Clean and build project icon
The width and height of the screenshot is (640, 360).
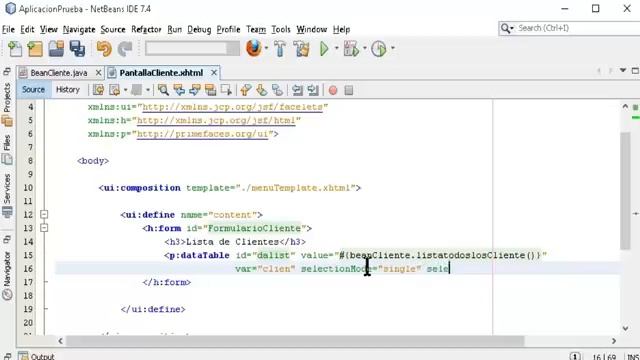pyautogui.click(x=302, y=49)
